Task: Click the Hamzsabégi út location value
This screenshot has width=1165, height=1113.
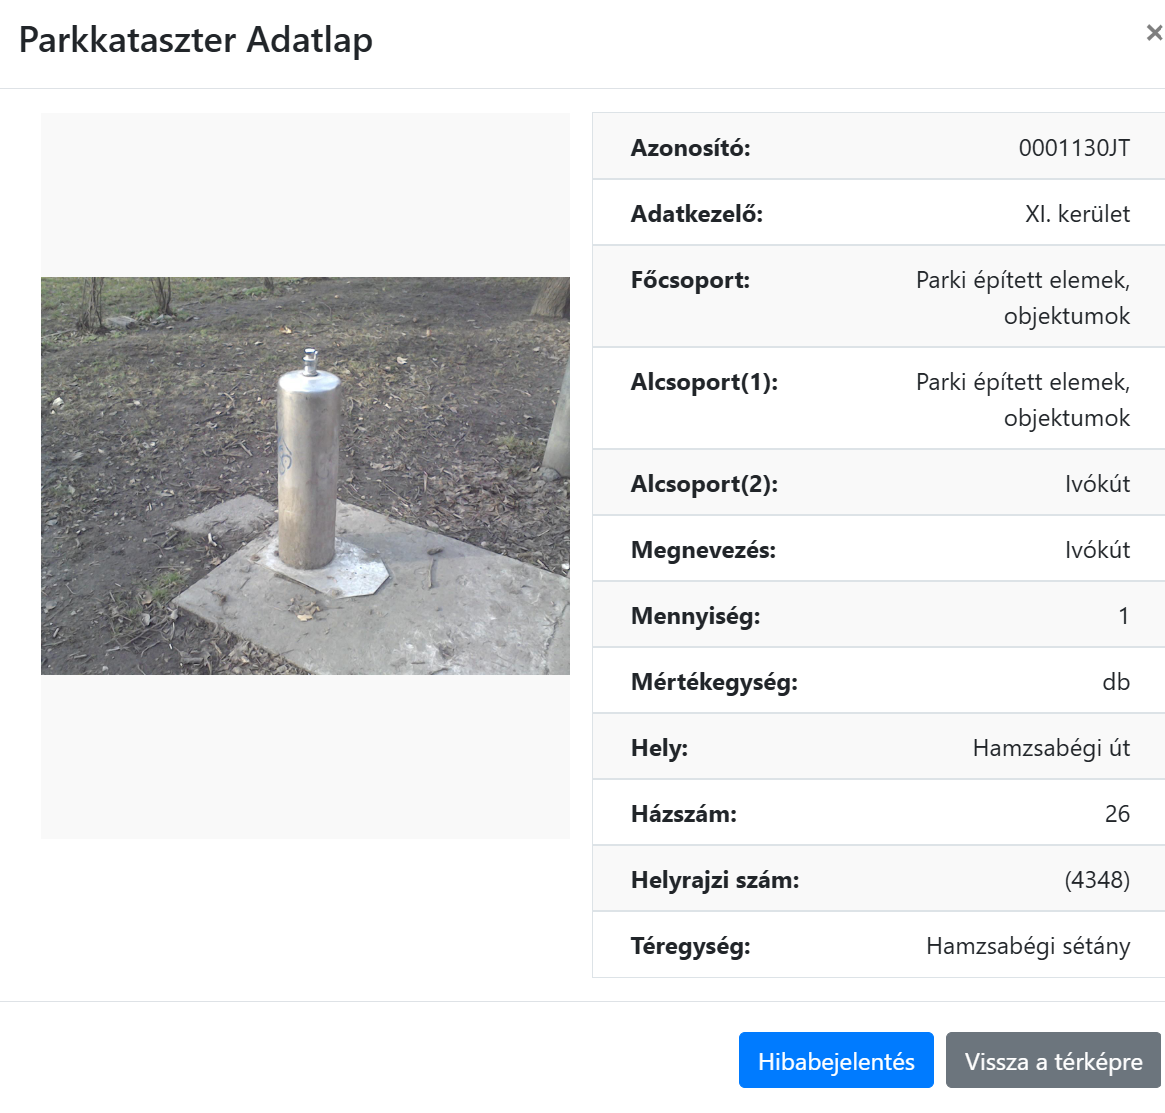Action: click(1050, 748)
